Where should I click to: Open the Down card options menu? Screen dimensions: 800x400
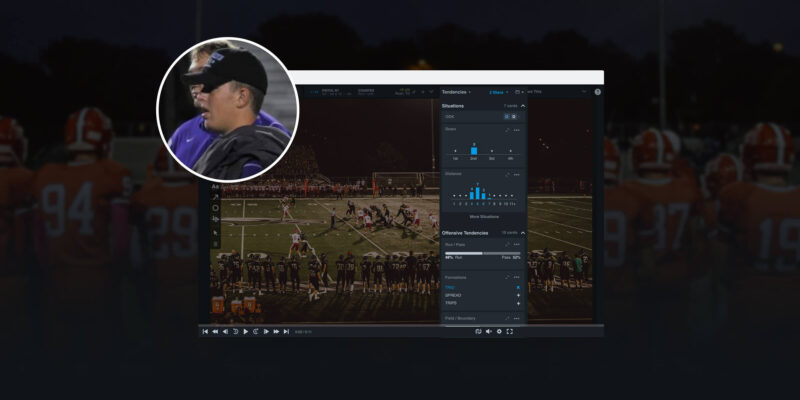coord(517,130)
